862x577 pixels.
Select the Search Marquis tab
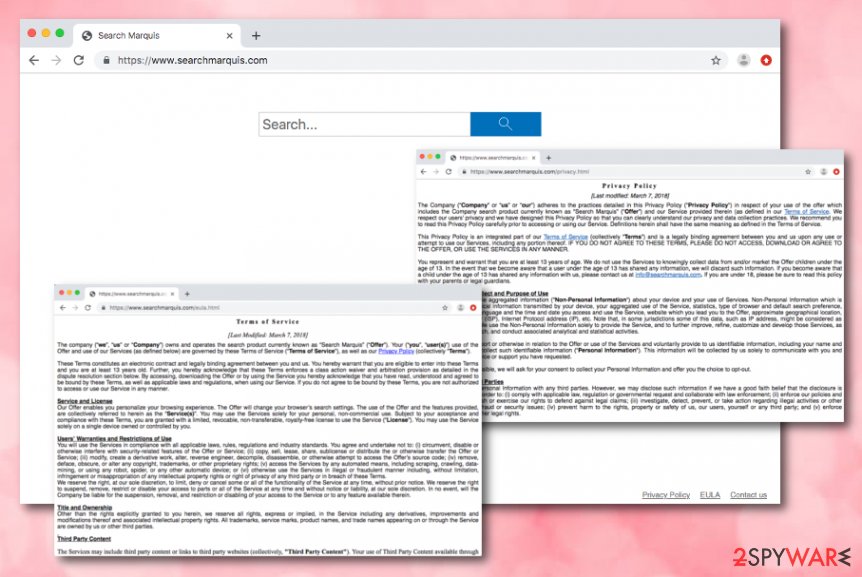pos(157,36)
